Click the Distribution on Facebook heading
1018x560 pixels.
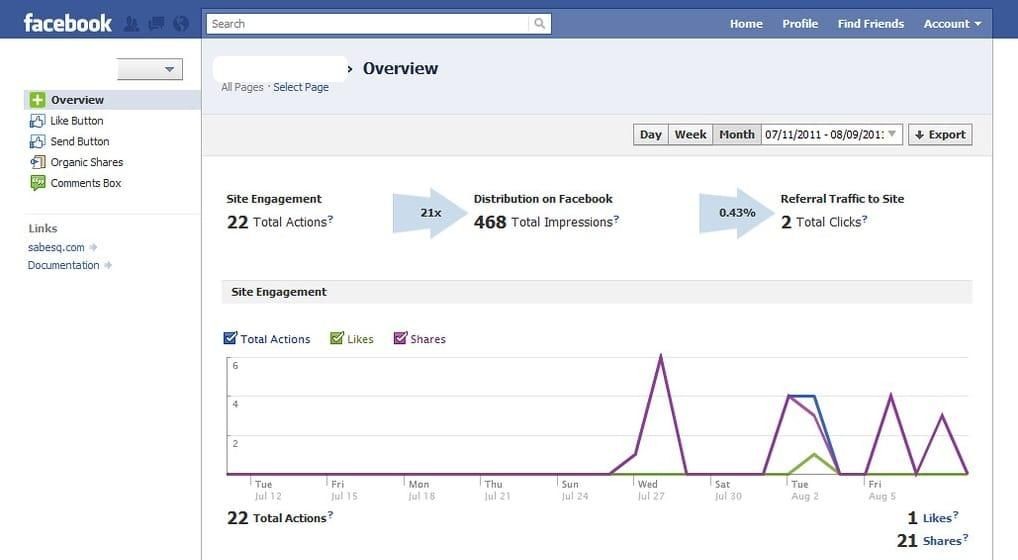tap(543, 199)
